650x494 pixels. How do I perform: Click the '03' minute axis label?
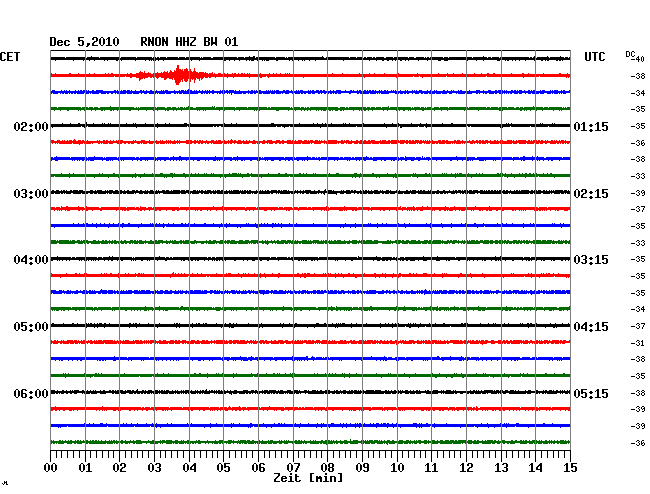click(x=154, y=467)
